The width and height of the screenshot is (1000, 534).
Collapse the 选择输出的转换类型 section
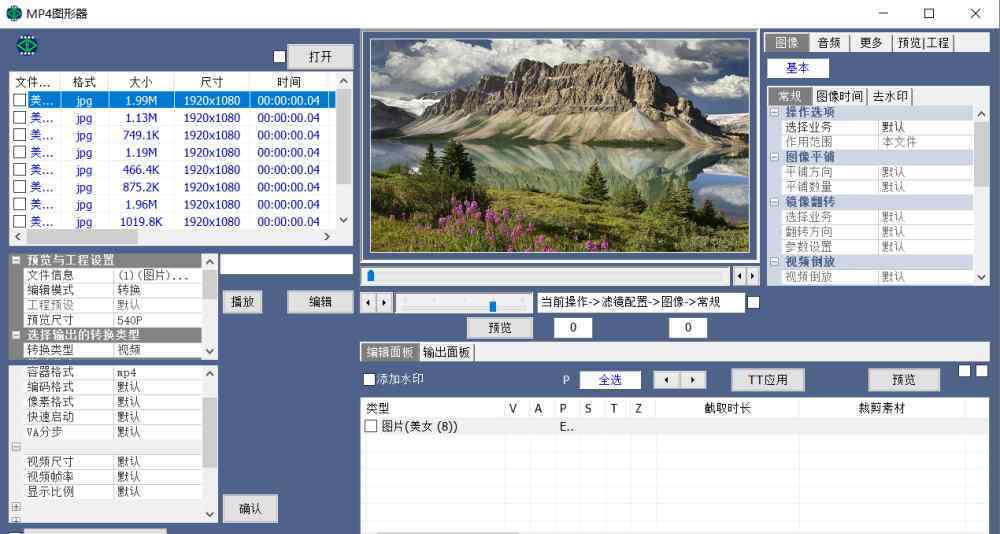coord(16,335)
